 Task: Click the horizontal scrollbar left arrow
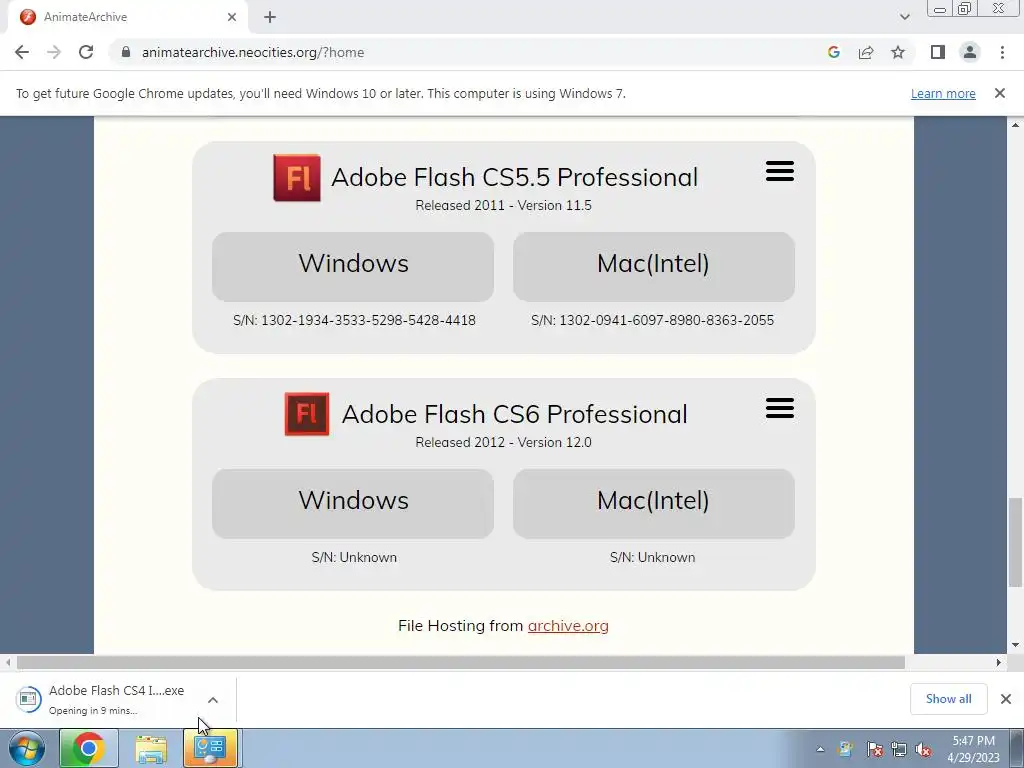pos(8,662)
